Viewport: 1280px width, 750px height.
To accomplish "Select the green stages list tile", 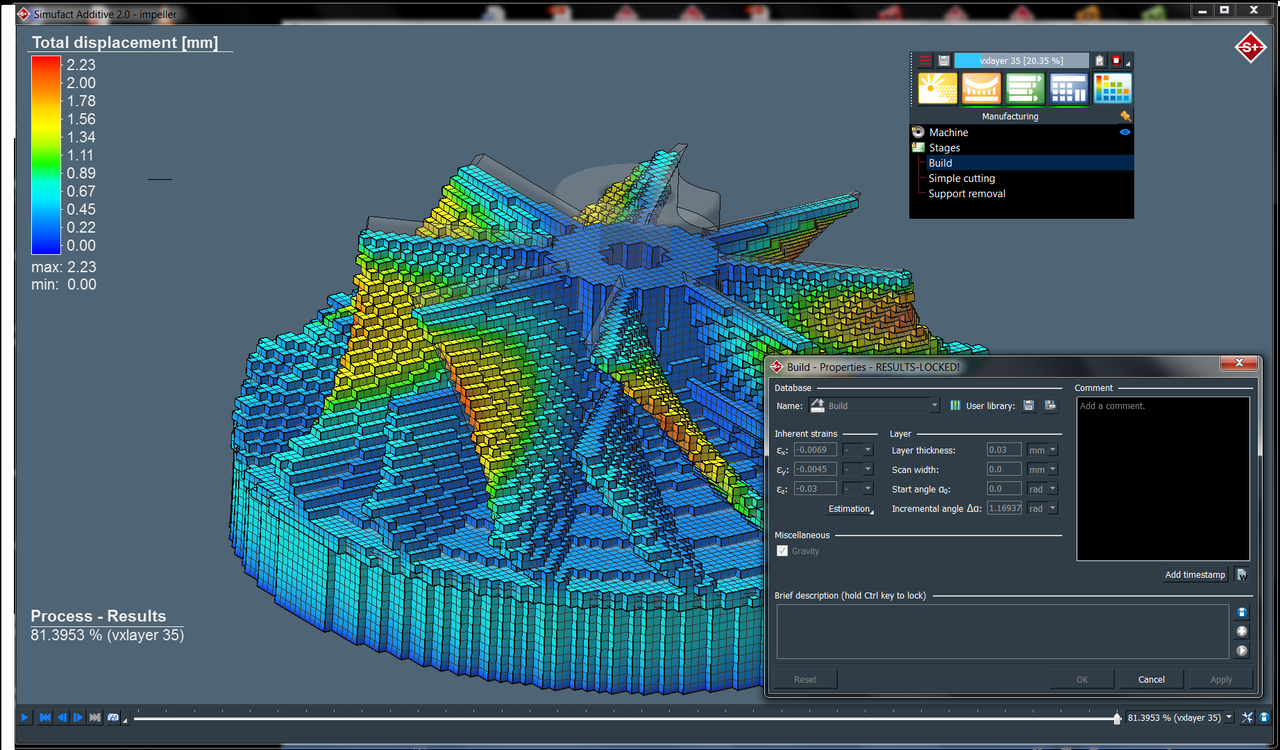I will (1025, 89).
